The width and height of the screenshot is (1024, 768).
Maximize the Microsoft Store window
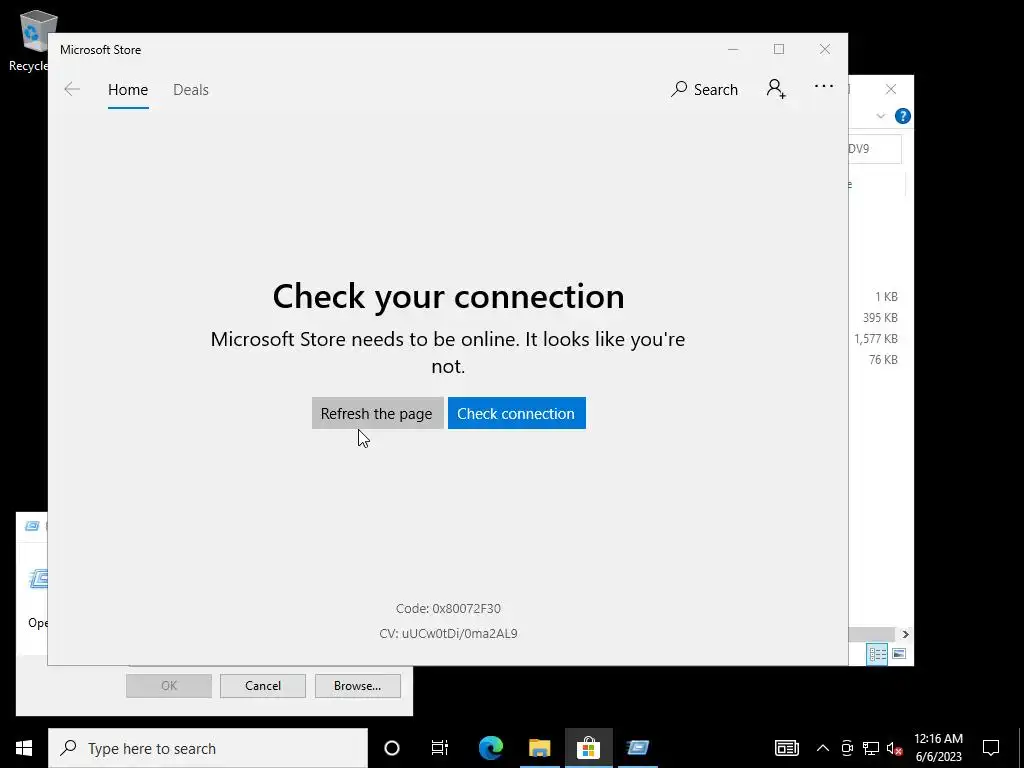click(778, 50)
